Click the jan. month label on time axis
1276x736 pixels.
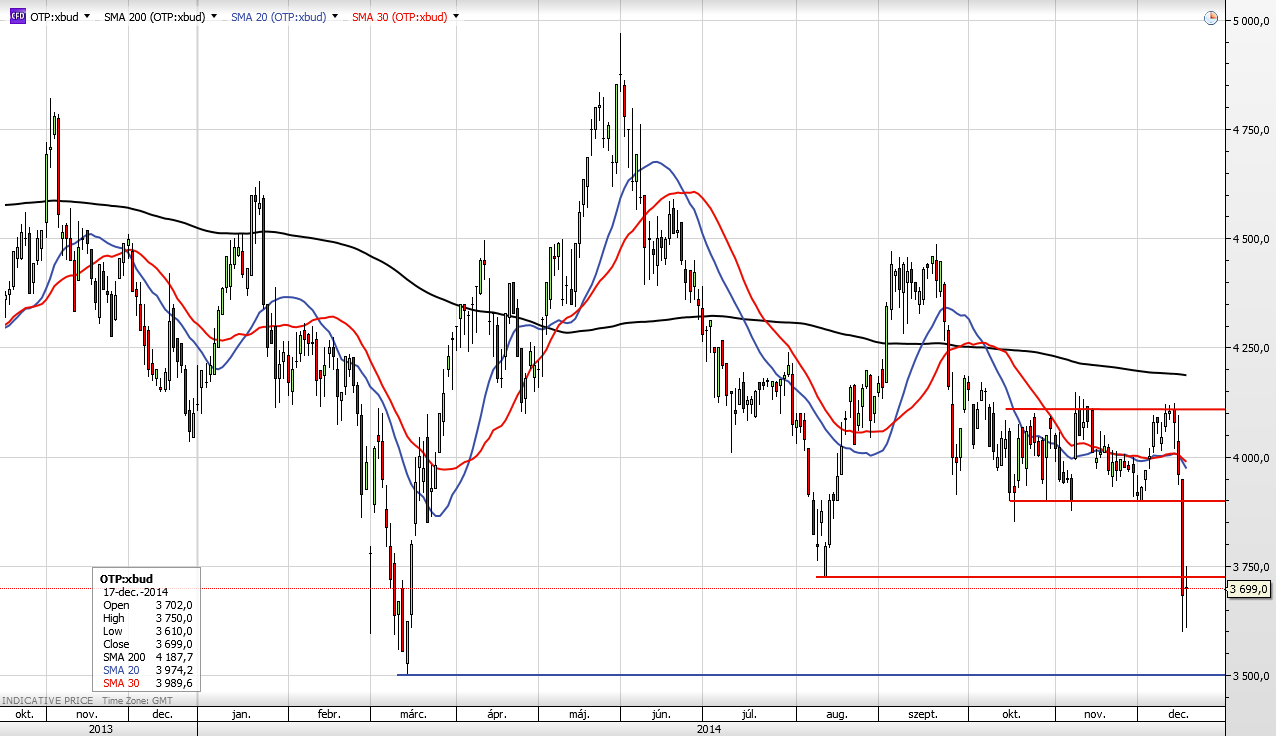coord(240,715)
